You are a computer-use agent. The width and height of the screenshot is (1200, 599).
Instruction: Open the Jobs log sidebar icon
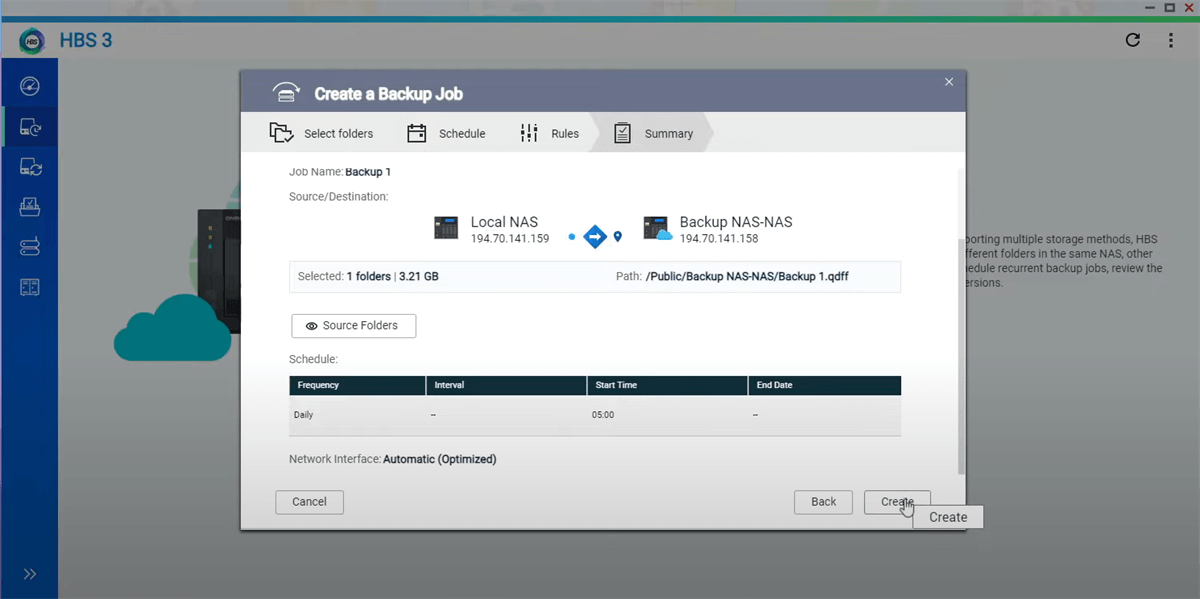29,288
